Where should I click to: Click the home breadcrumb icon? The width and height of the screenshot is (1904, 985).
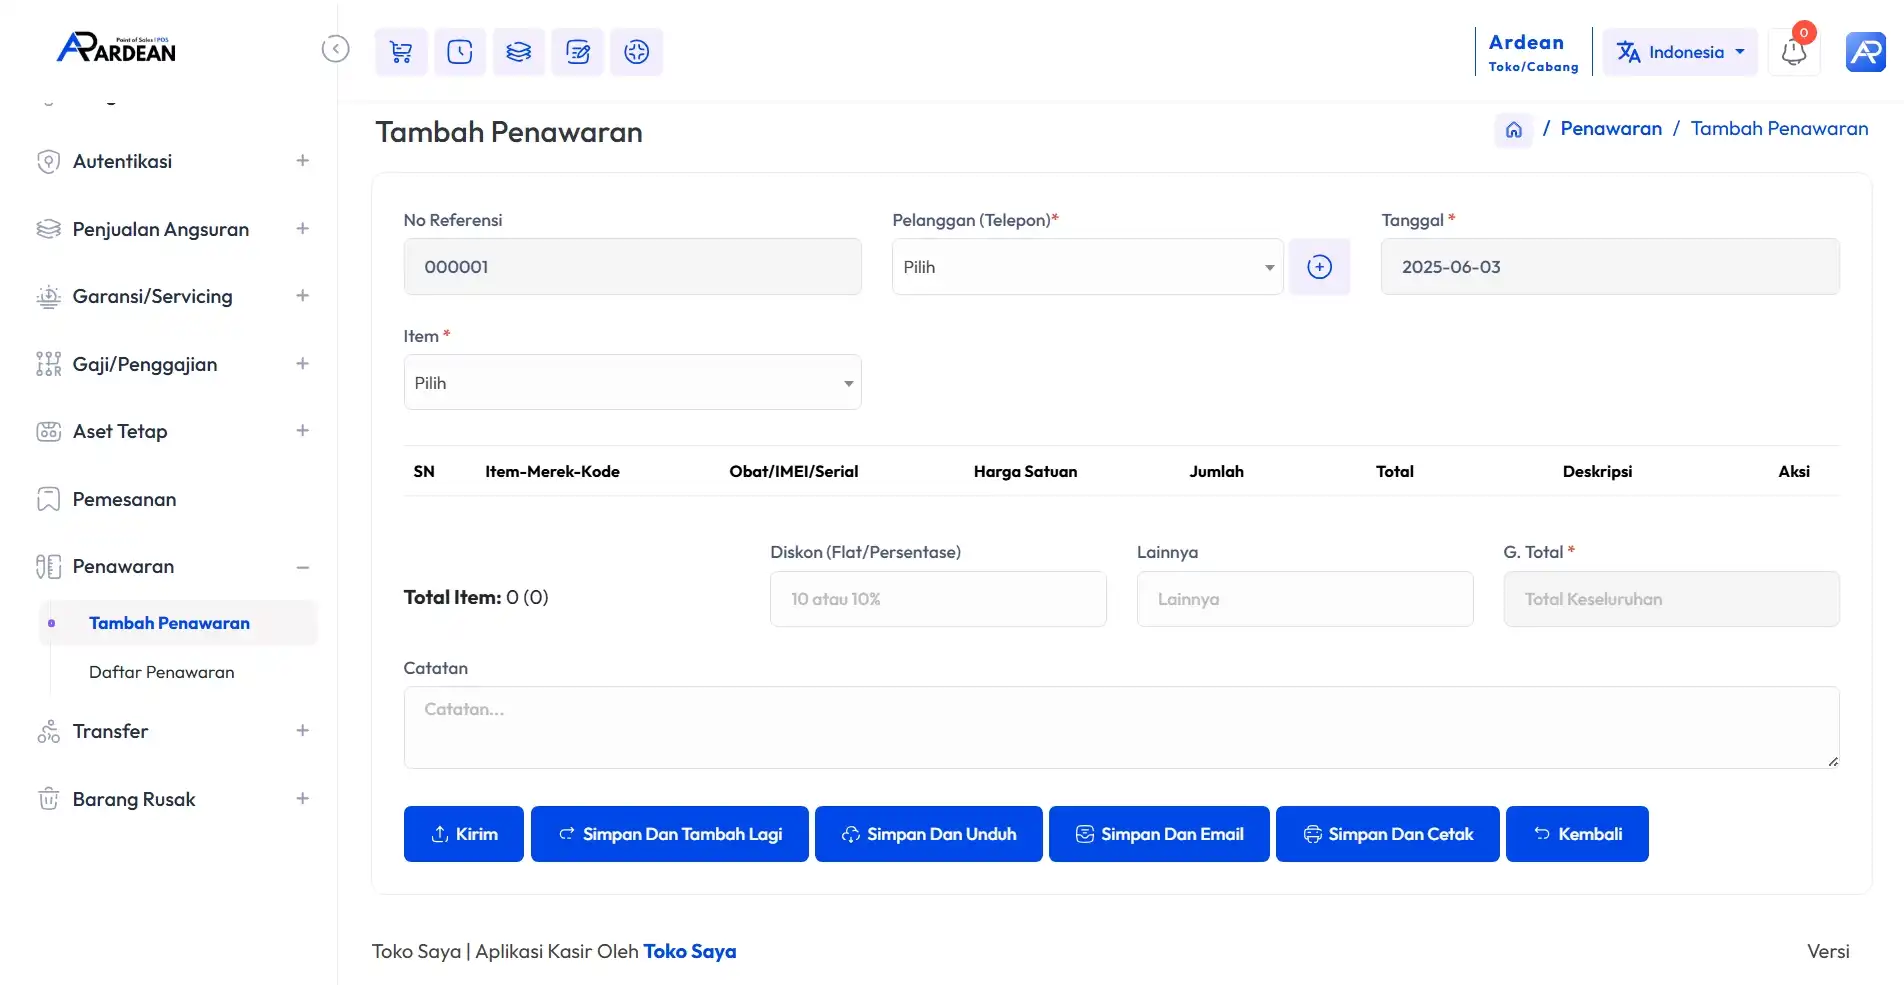1514,130
